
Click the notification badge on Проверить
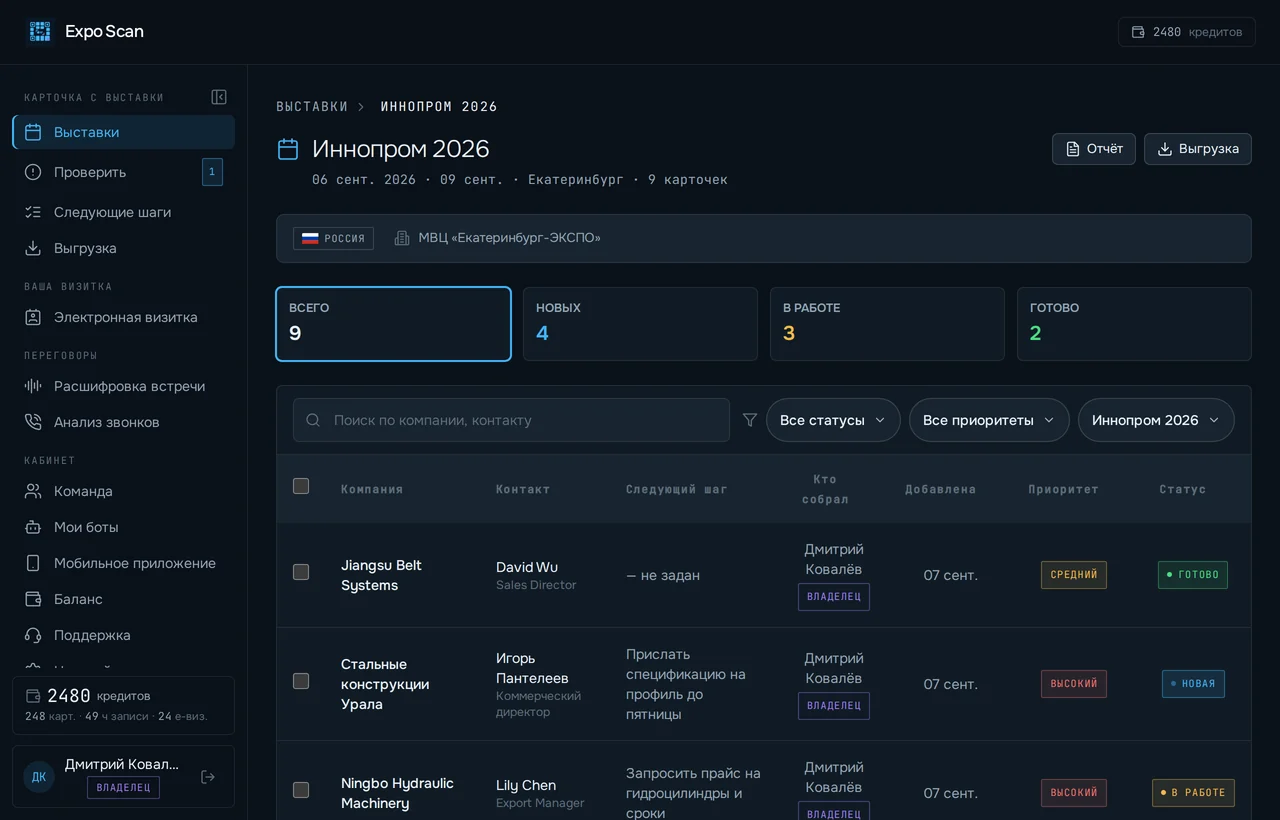tap(212, 172)
